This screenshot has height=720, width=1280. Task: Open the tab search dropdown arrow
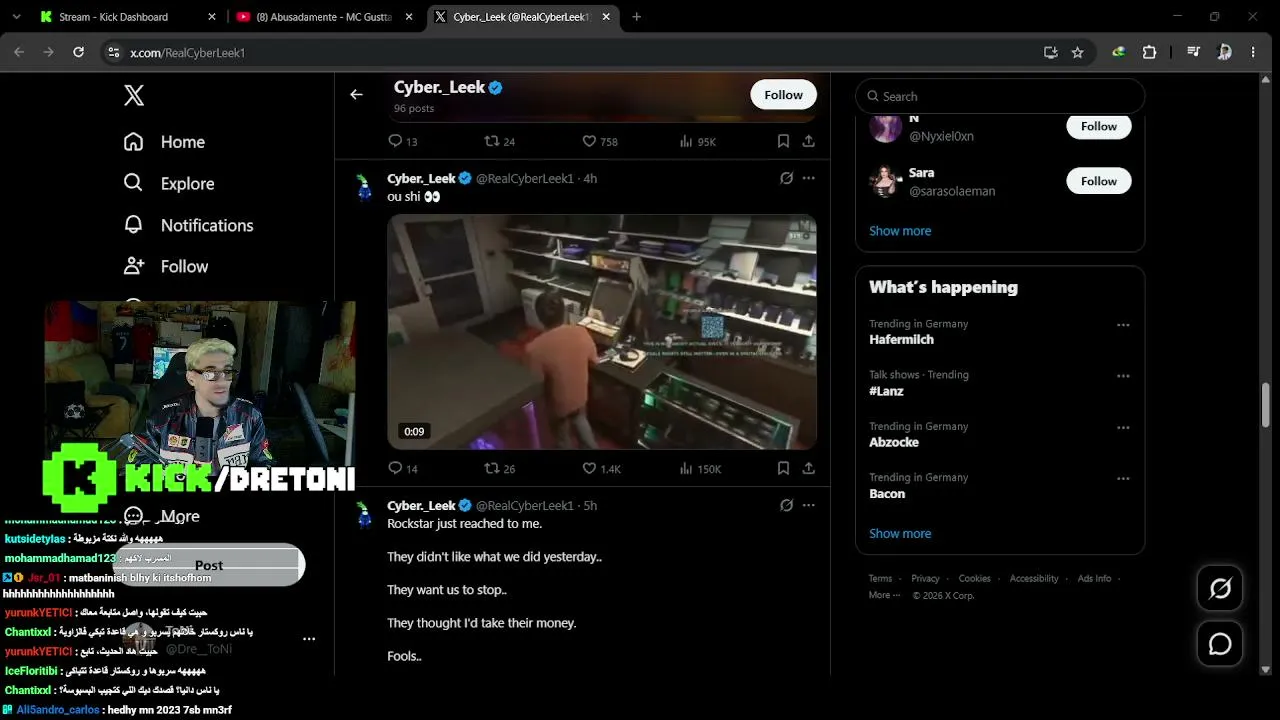tap(16, 17)
